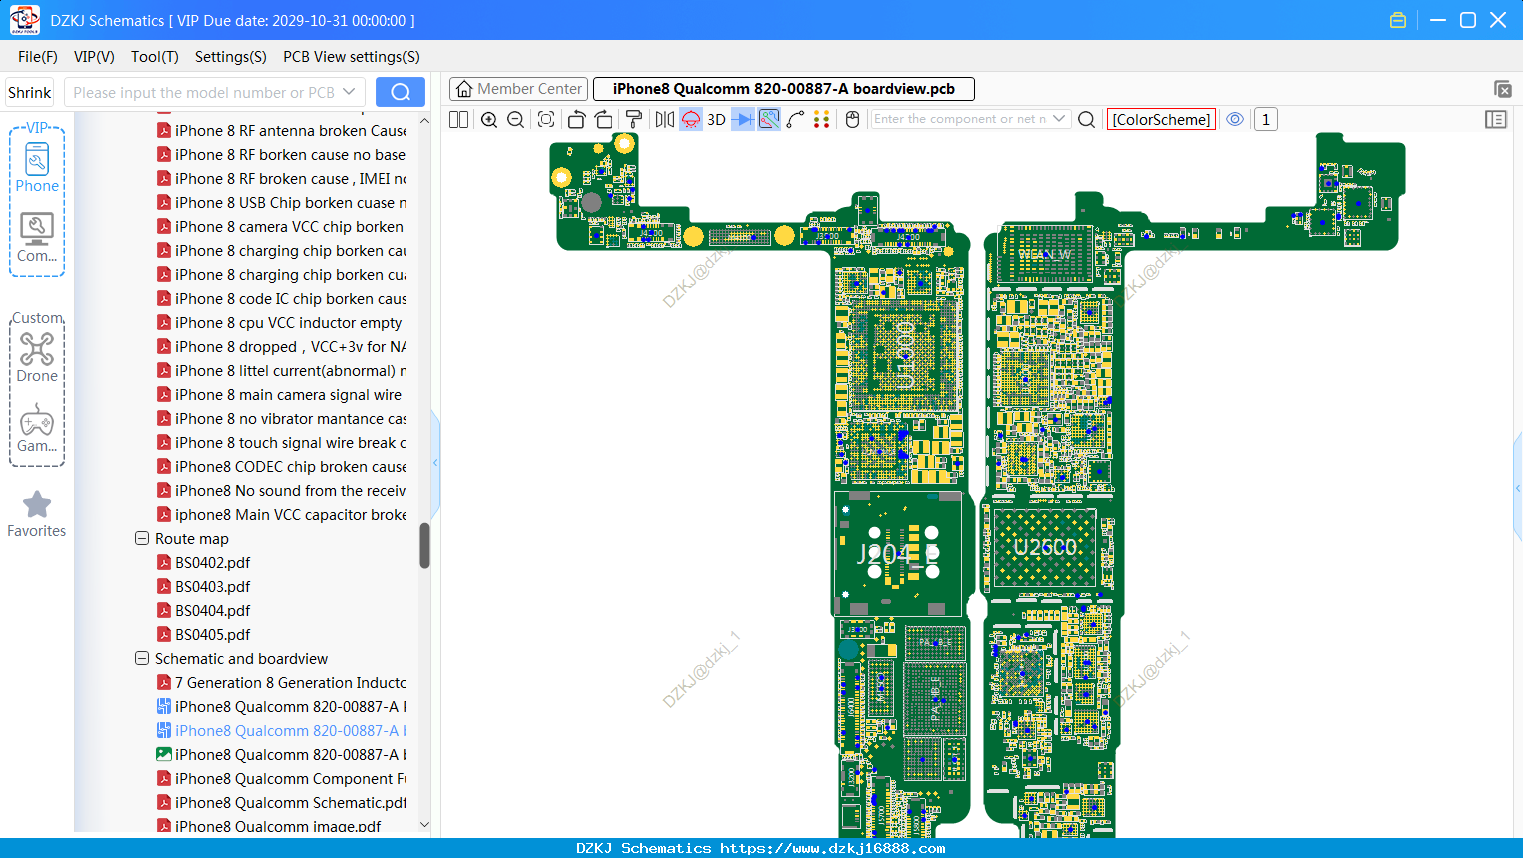Click the blue search button
The image size is (1523, 858).
coord(400,92)
